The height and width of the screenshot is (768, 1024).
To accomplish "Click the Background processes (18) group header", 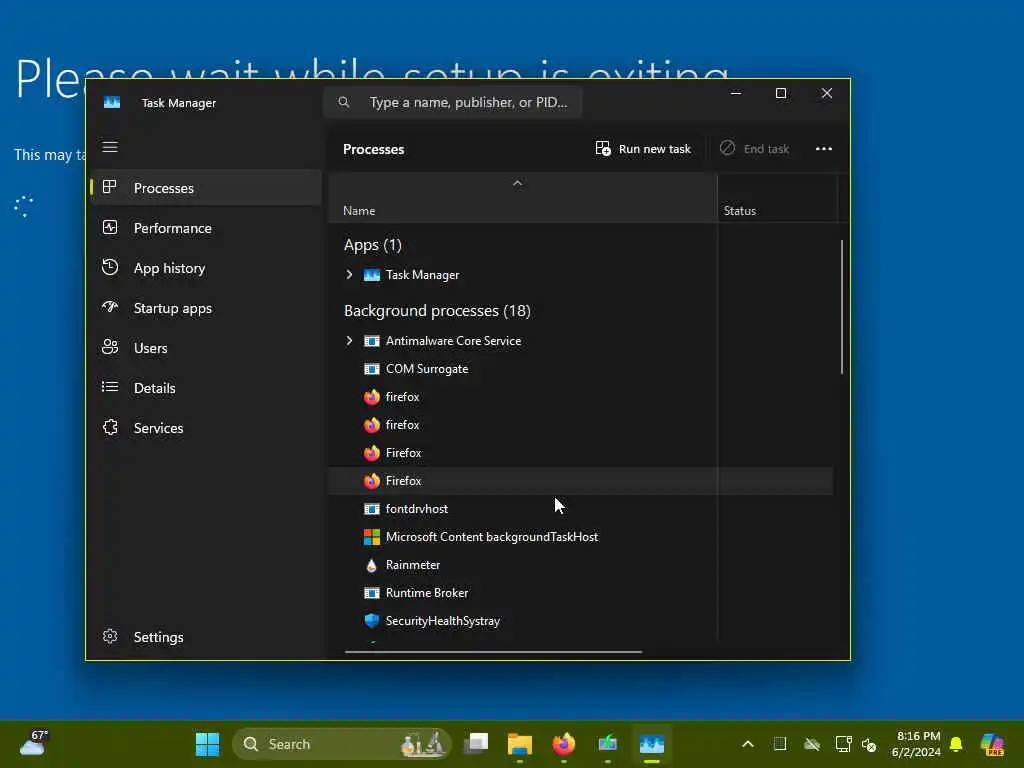I will 438,311.
